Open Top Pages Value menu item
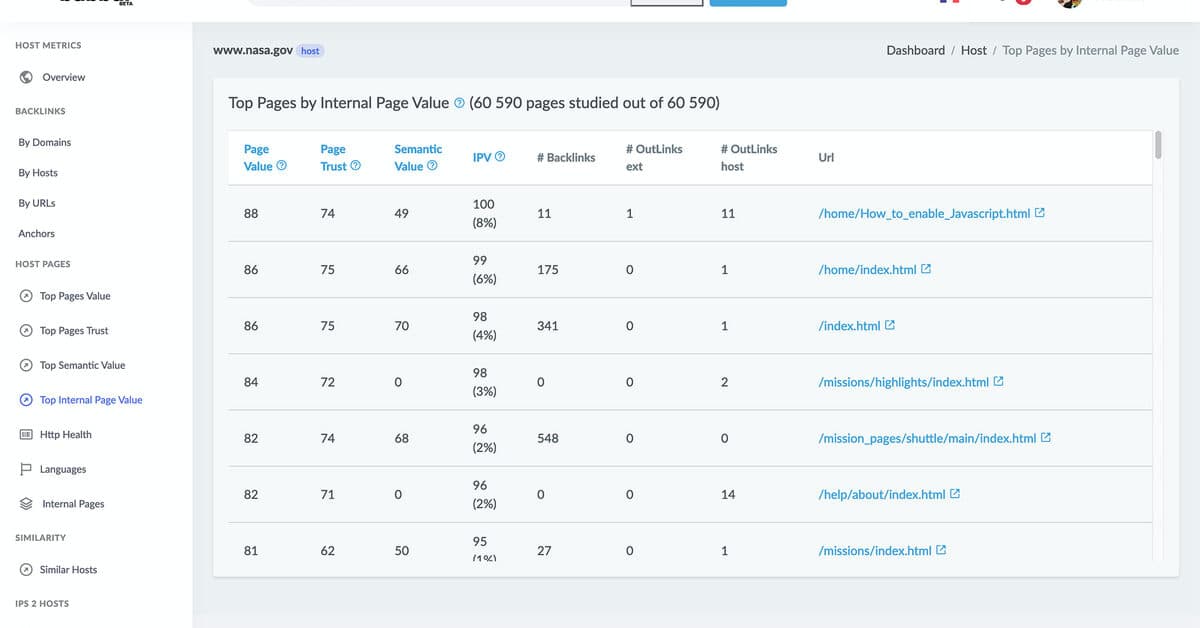 (x=75, y=296)
